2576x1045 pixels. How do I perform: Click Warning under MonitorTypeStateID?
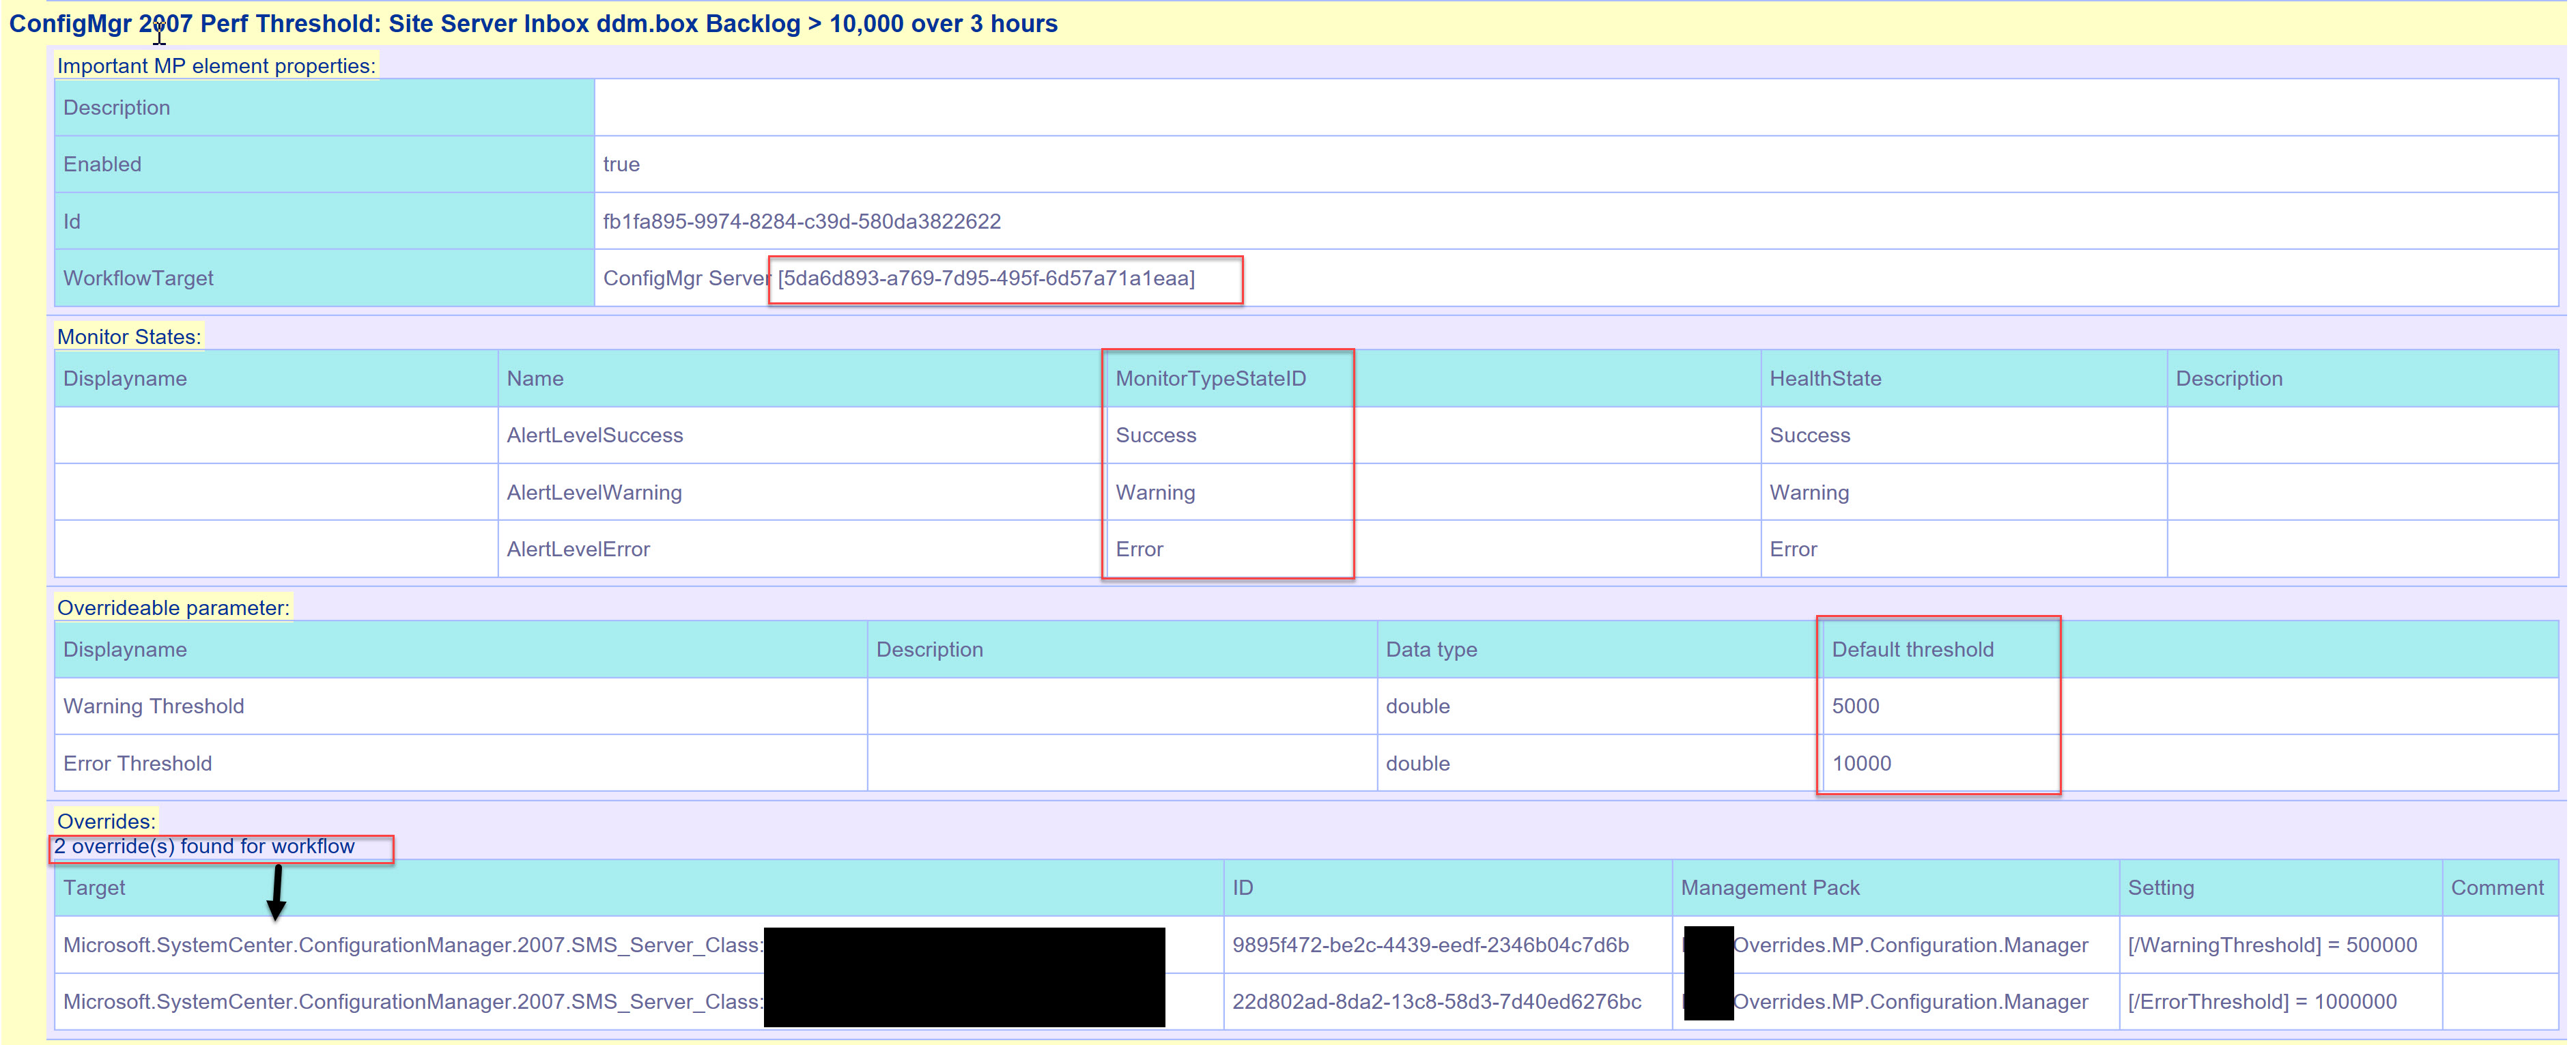(x=1155, y=492)
